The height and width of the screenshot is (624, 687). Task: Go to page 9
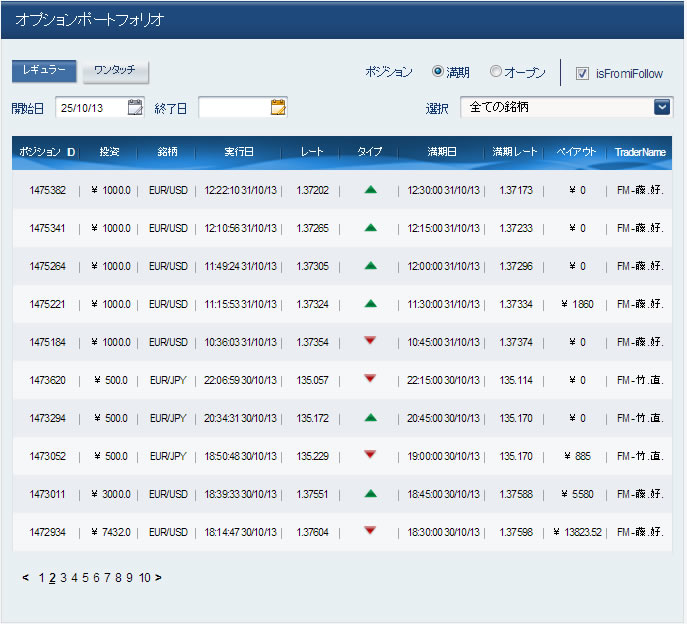(129, 578)
